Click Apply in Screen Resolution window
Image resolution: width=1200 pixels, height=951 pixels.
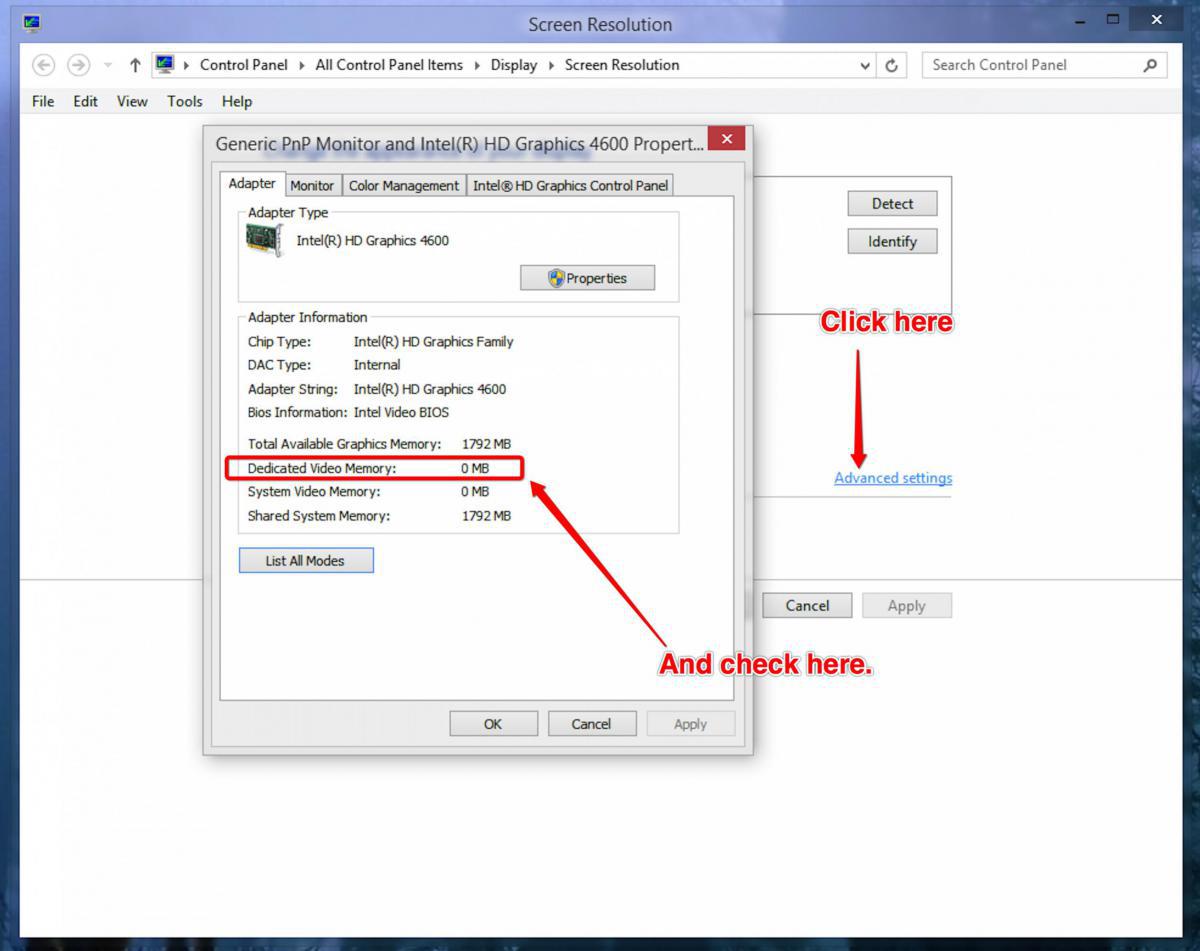pos(906,606)
